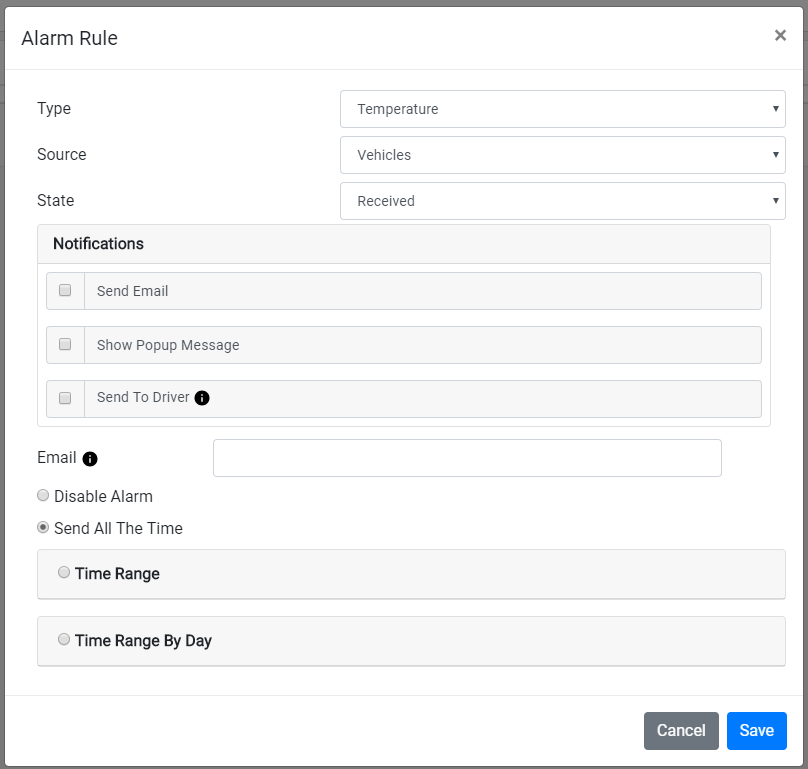Open the State dropdown showing Received

[x=563, y=200]
